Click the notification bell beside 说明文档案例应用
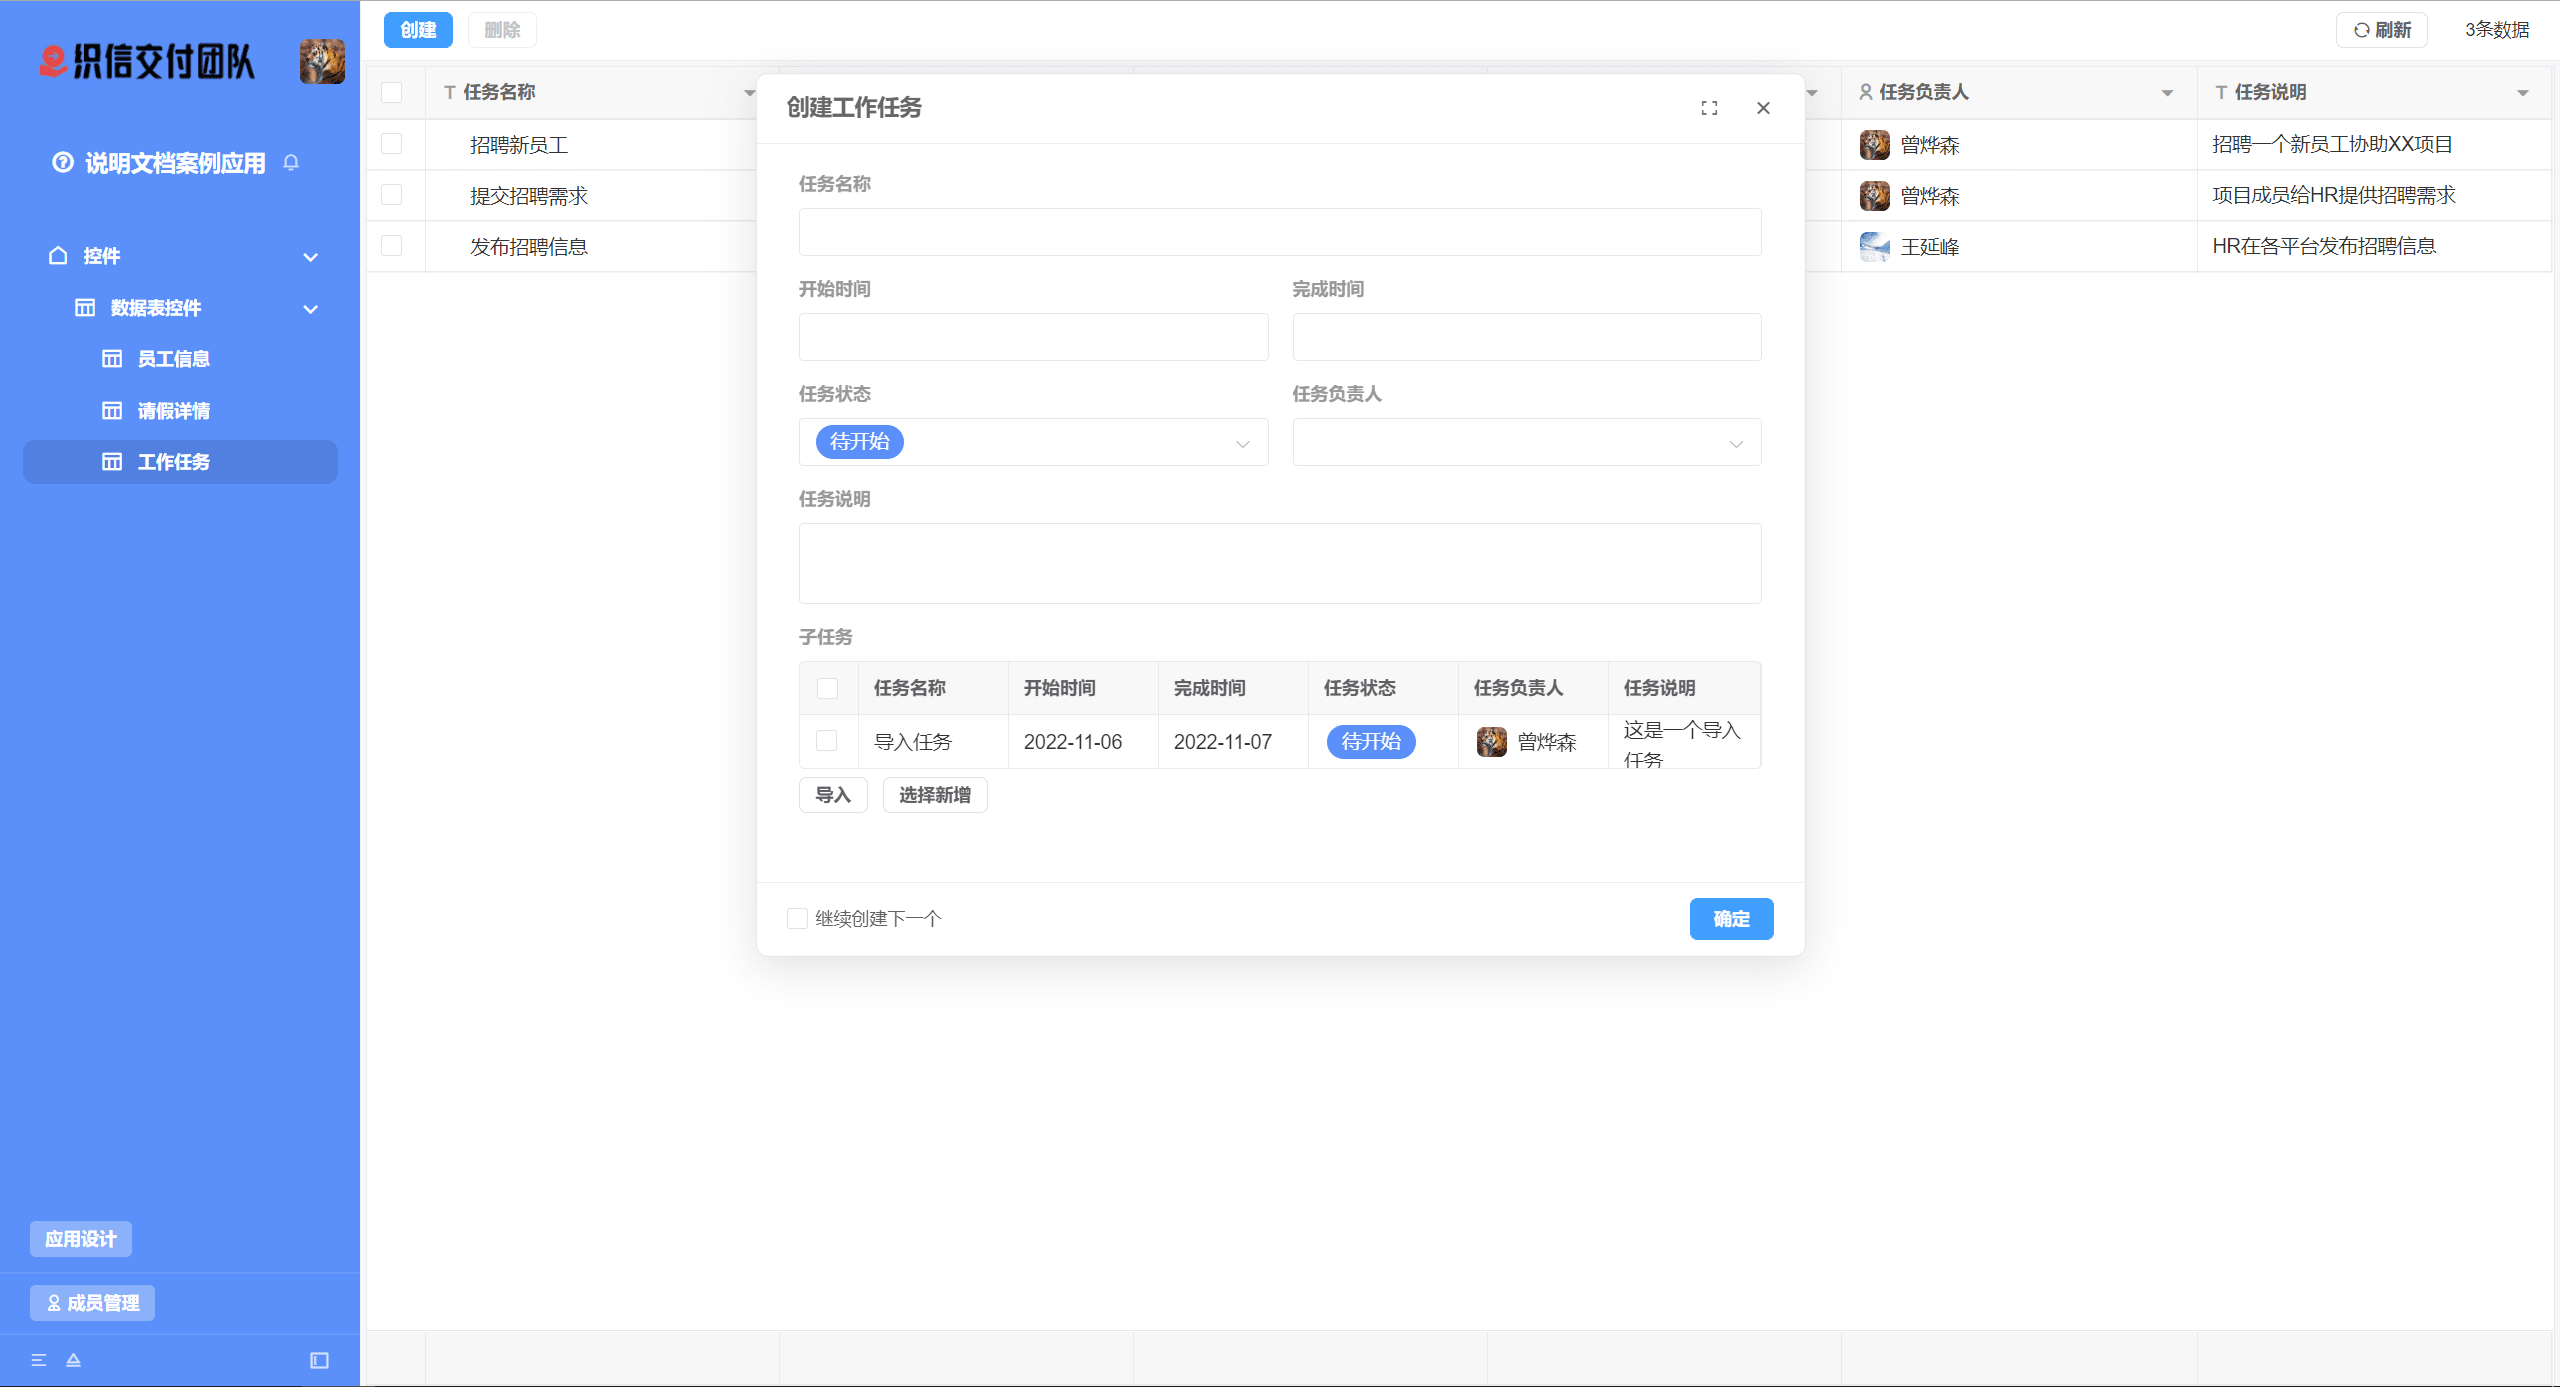 [291, 162]
